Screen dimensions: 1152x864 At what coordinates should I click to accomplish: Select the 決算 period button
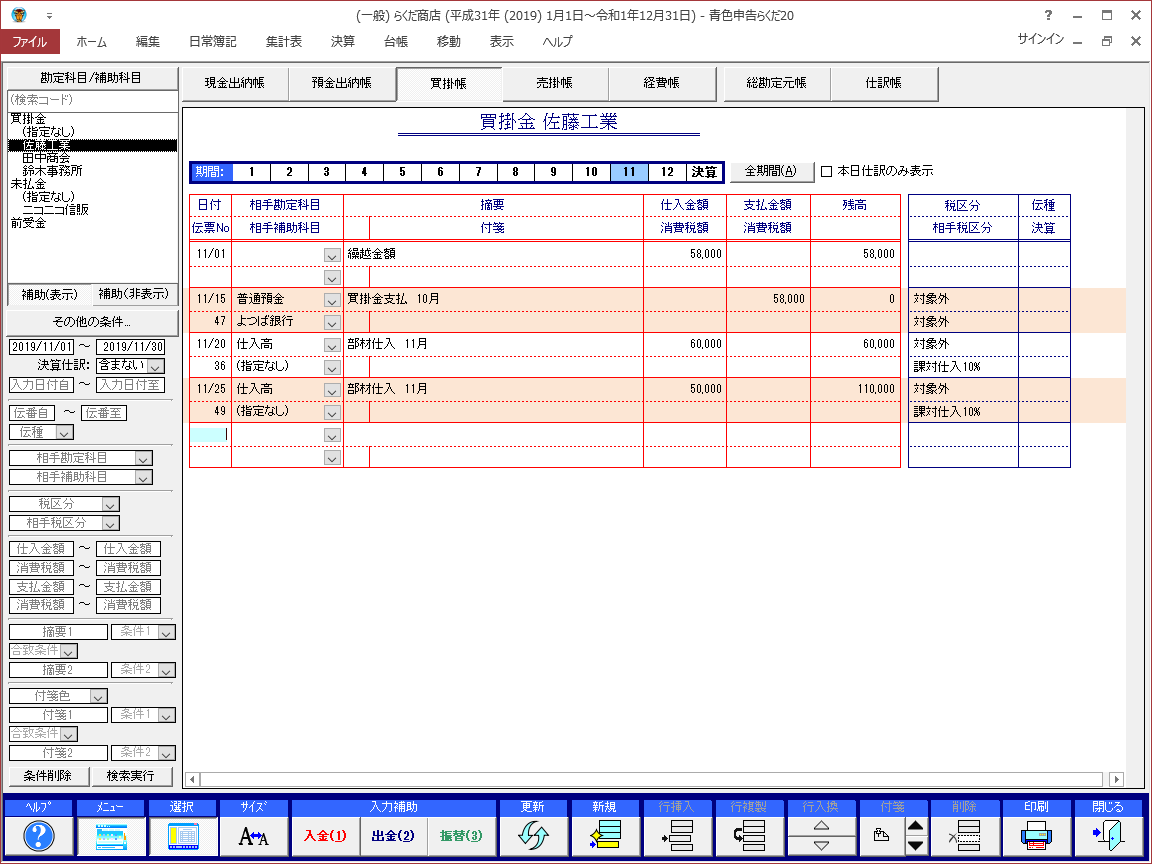(705, 172)
